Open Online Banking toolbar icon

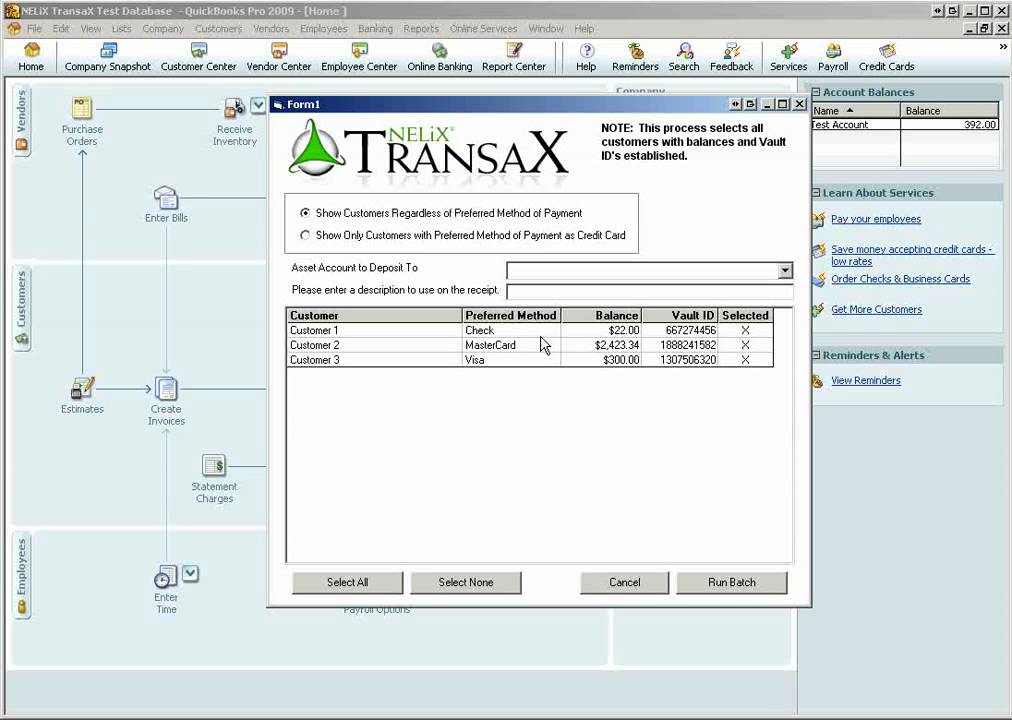(x=440, y=57)
